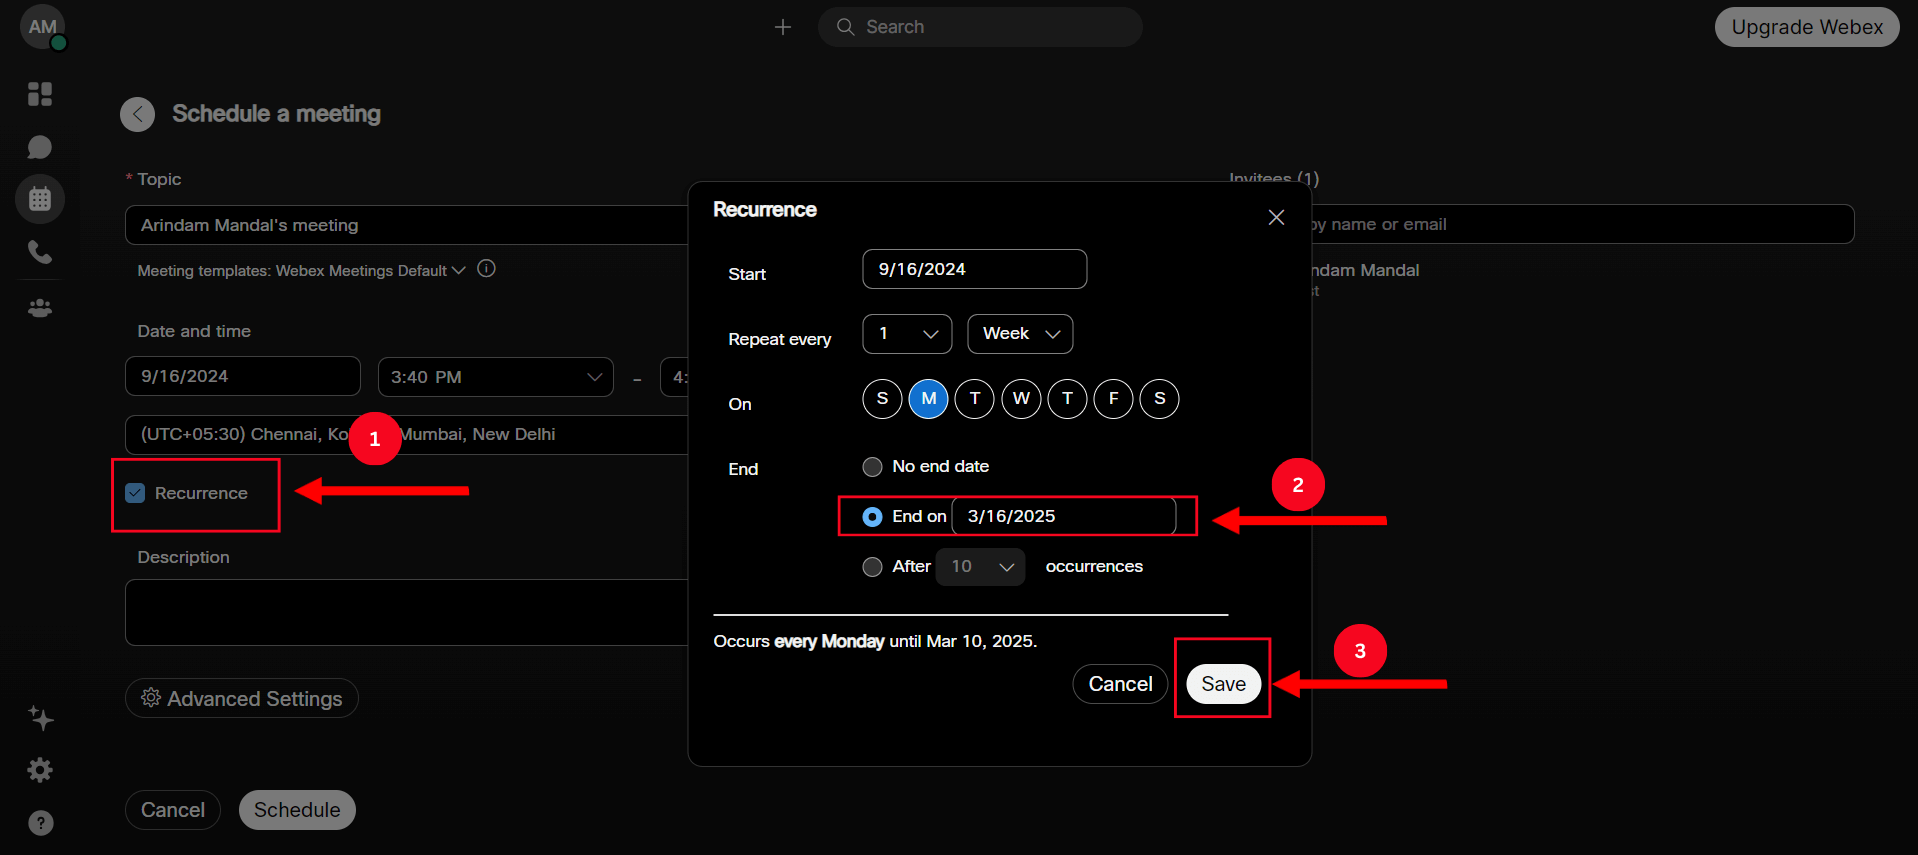This screenshot has width=1918, height=855.
Task: Toggle the Recurrence checkbox
Action: click(135, 493)
